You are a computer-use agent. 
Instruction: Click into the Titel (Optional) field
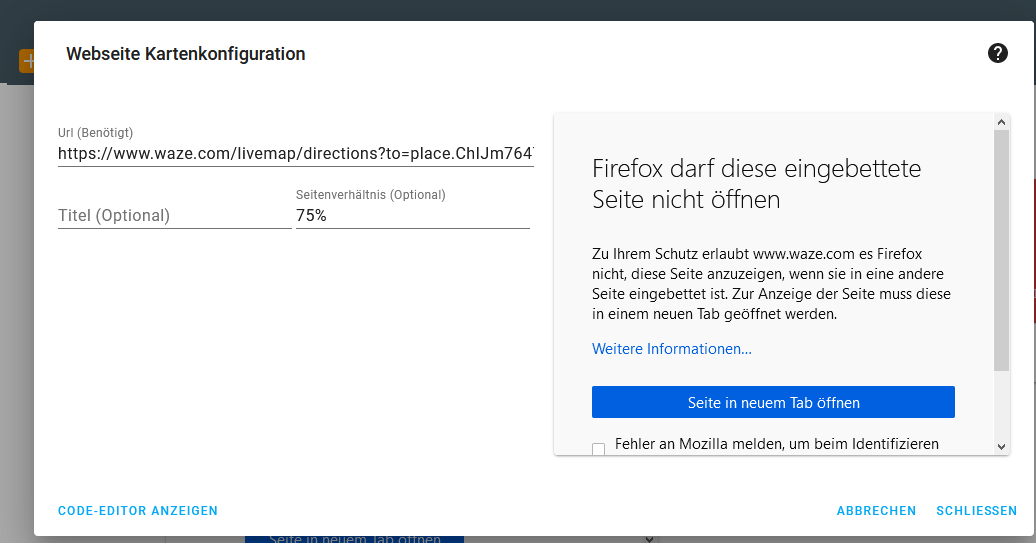[174, 215]
